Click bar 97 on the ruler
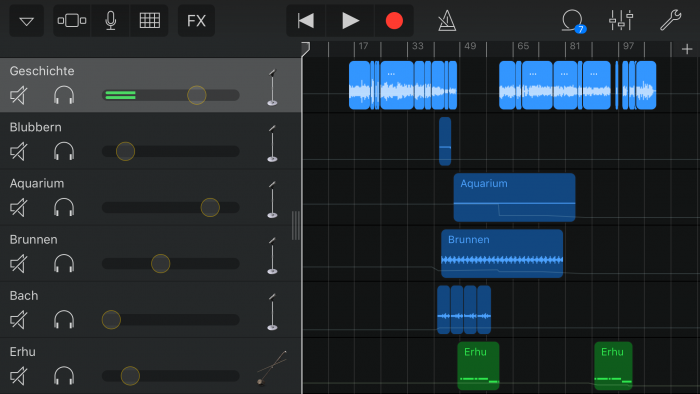This screenshot has width=700, height=394. click(x=629, y=46)
